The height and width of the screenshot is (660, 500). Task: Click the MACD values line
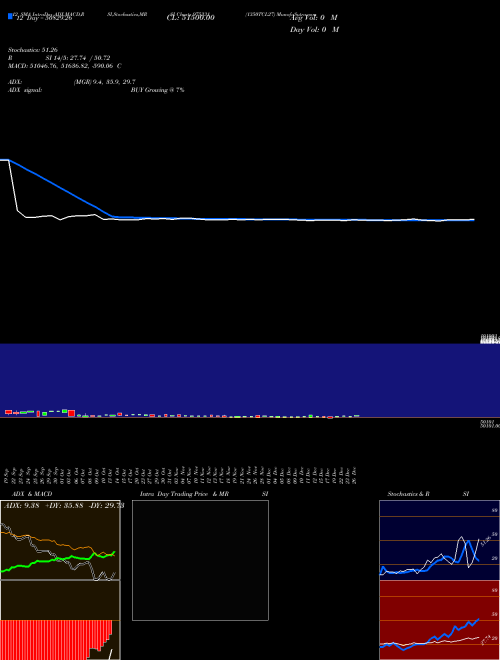(x=65, y=66)
